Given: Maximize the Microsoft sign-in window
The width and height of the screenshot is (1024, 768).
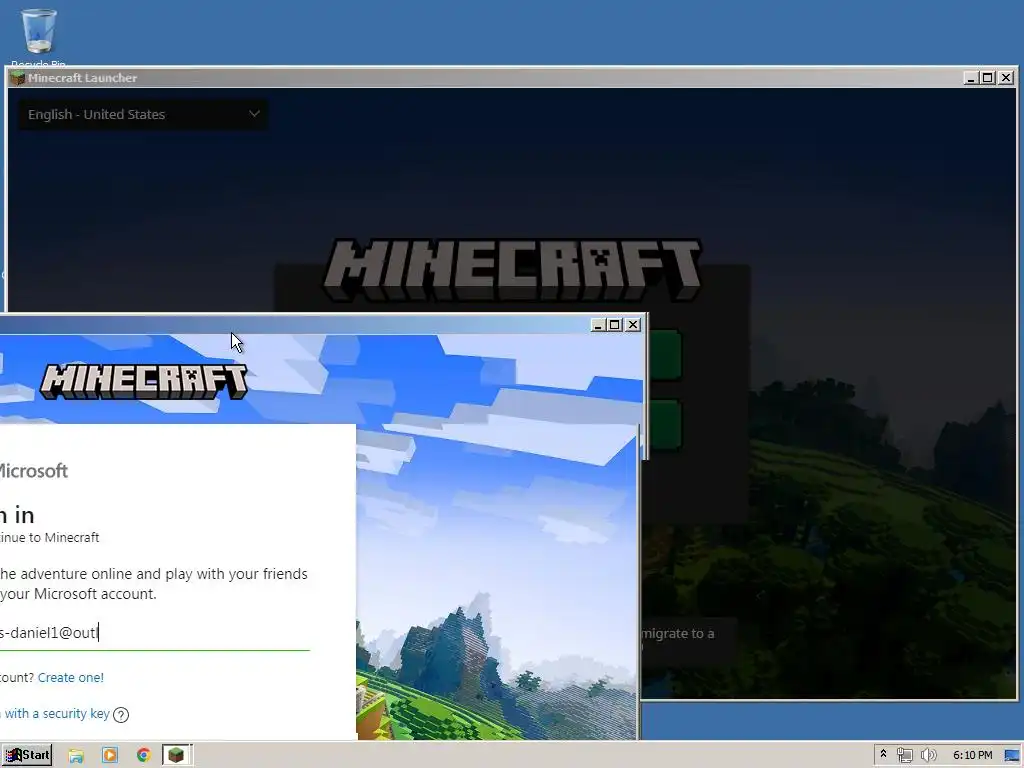Looking at the screenshot, I should point(615,325).
